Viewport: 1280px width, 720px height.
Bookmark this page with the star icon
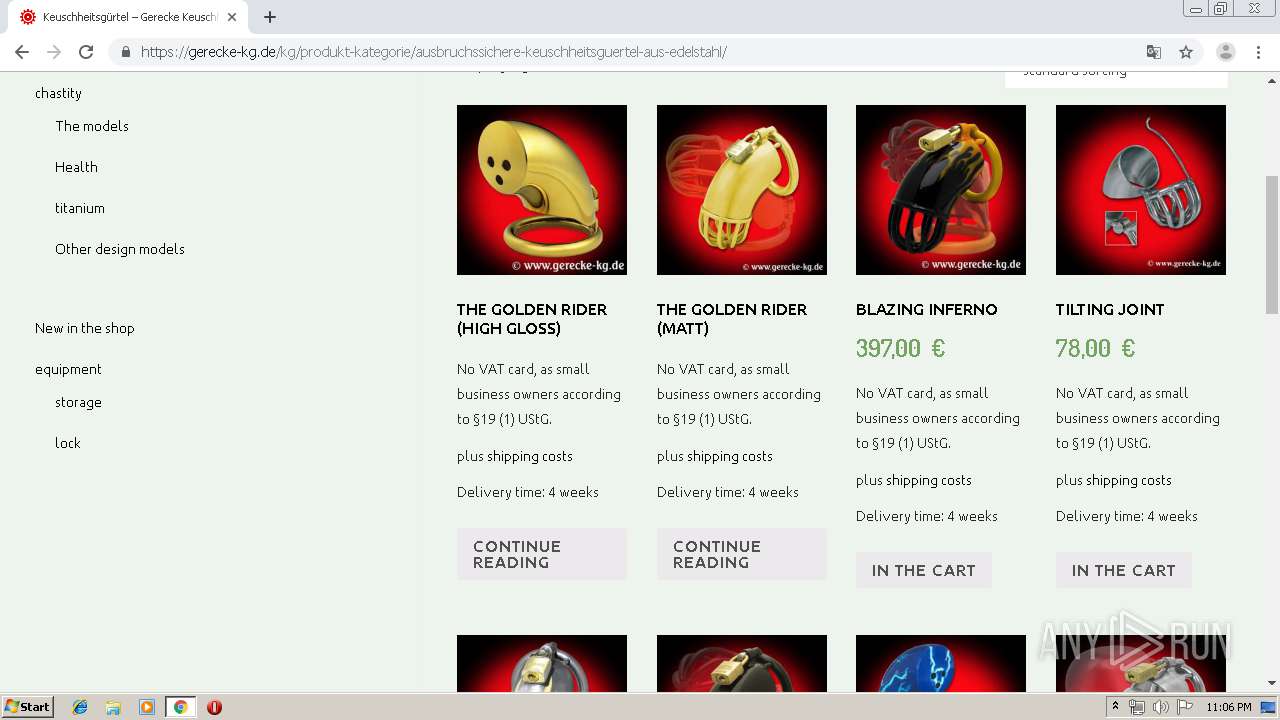(x=1186, y=52)
